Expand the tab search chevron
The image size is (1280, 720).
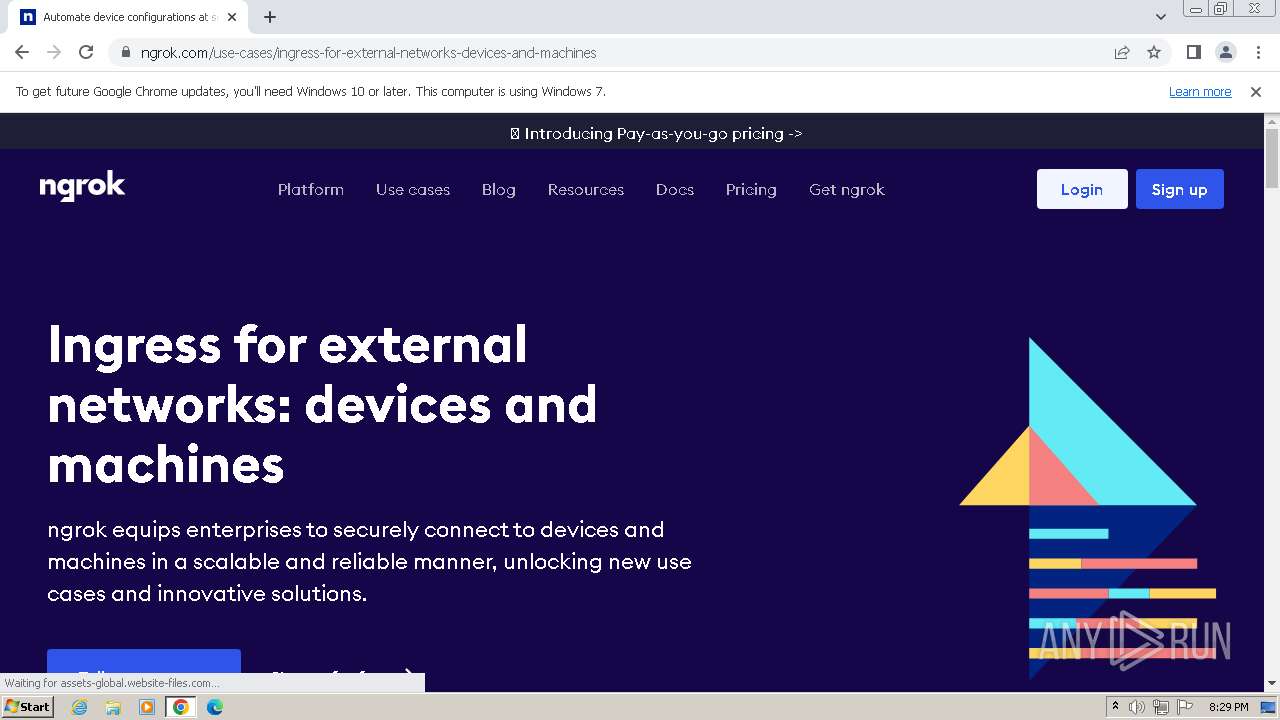tap(1161, 17)
